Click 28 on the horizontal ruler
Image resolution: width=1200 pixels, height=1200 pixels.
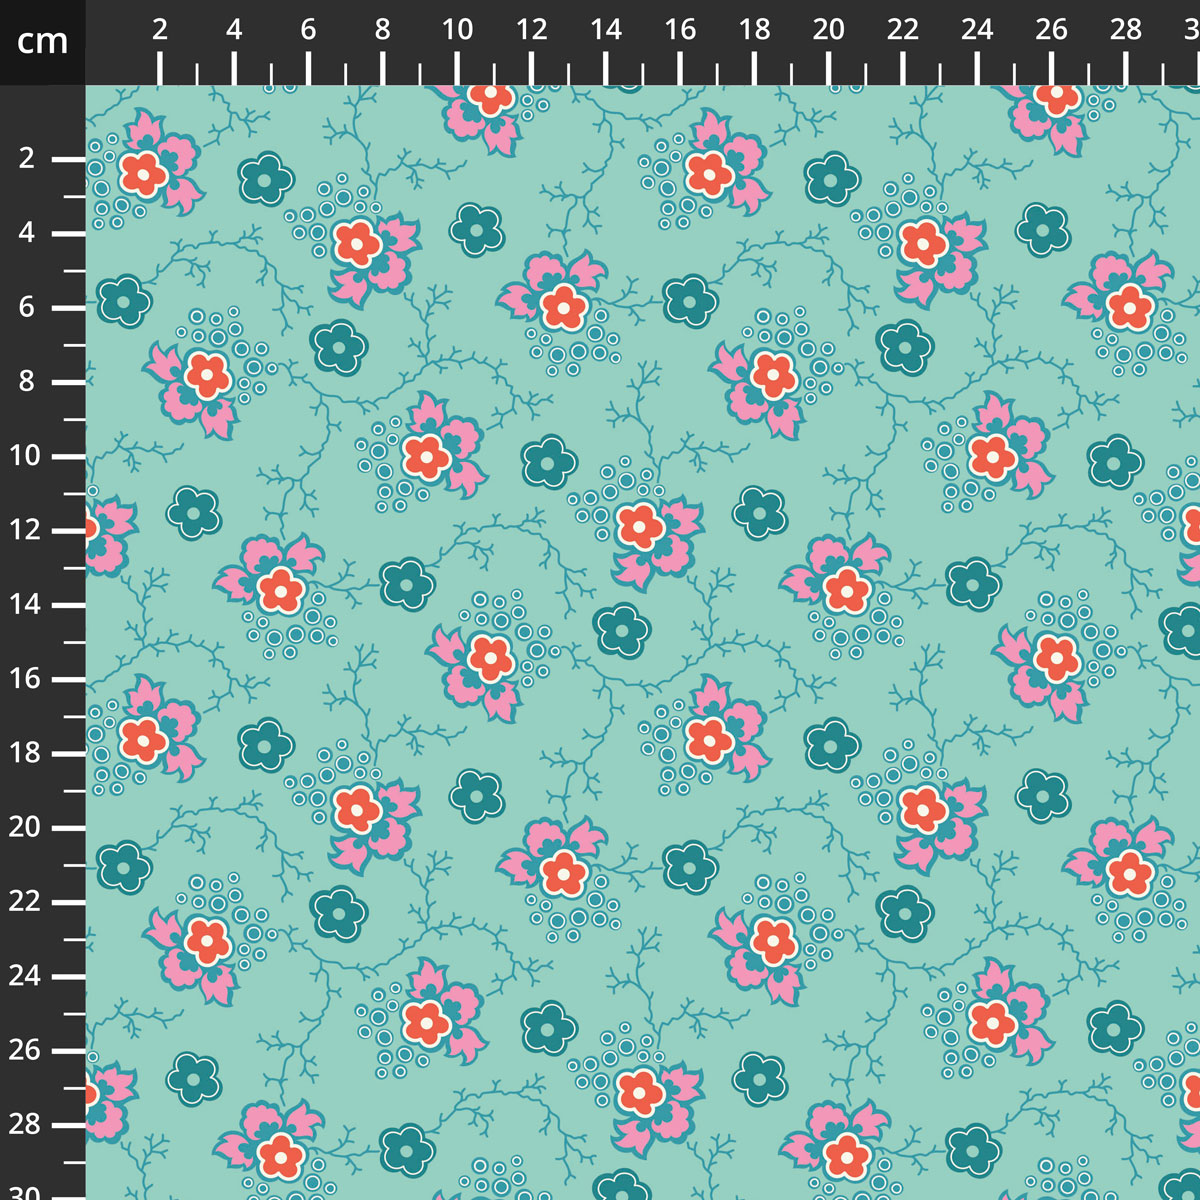pos(1126,30)
